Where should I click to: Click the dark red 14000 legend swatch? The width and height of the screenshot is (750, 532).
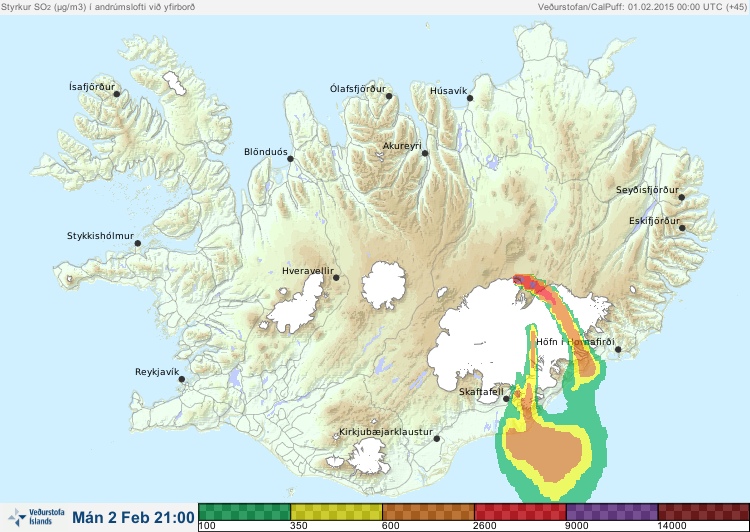pyautogui.click(x=704, y=512)
